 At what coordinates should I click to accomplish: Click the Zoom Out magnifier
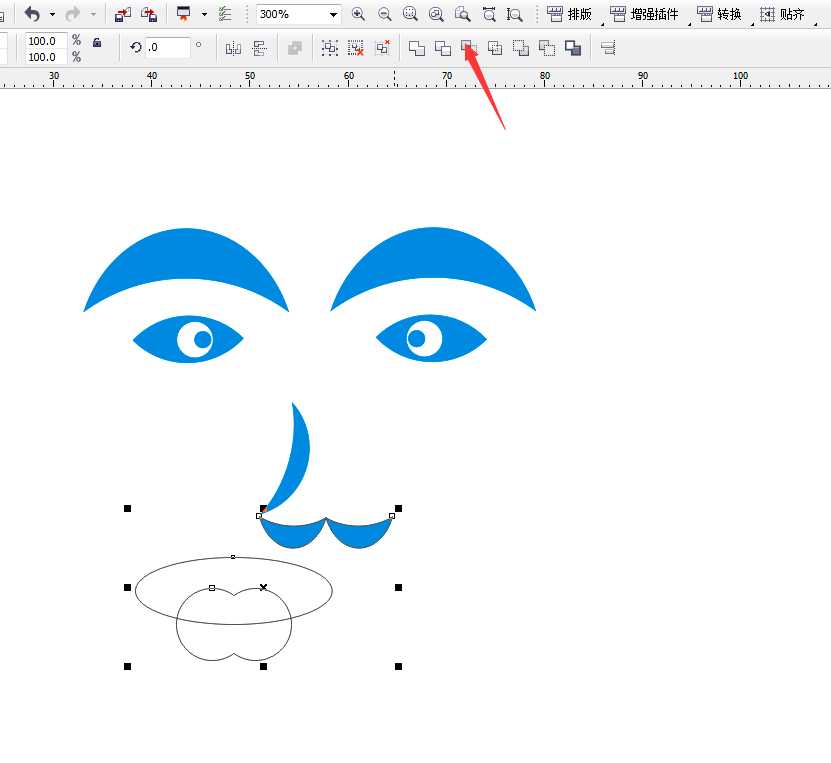click(384, 14)
